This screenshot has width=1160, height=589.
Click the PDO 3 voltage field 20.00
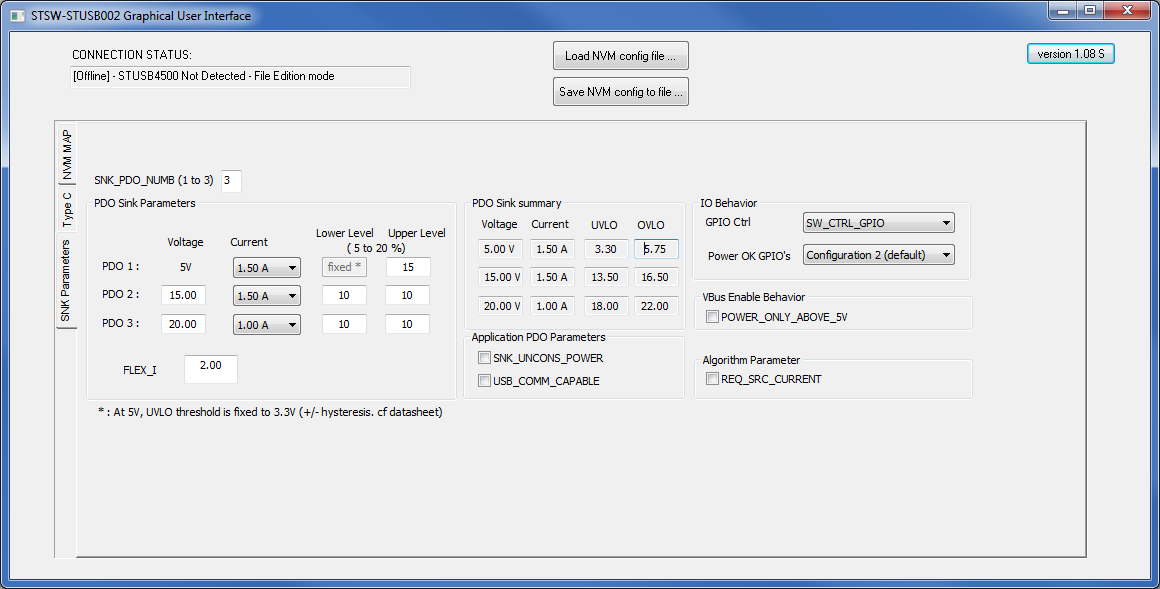(183, 324)
